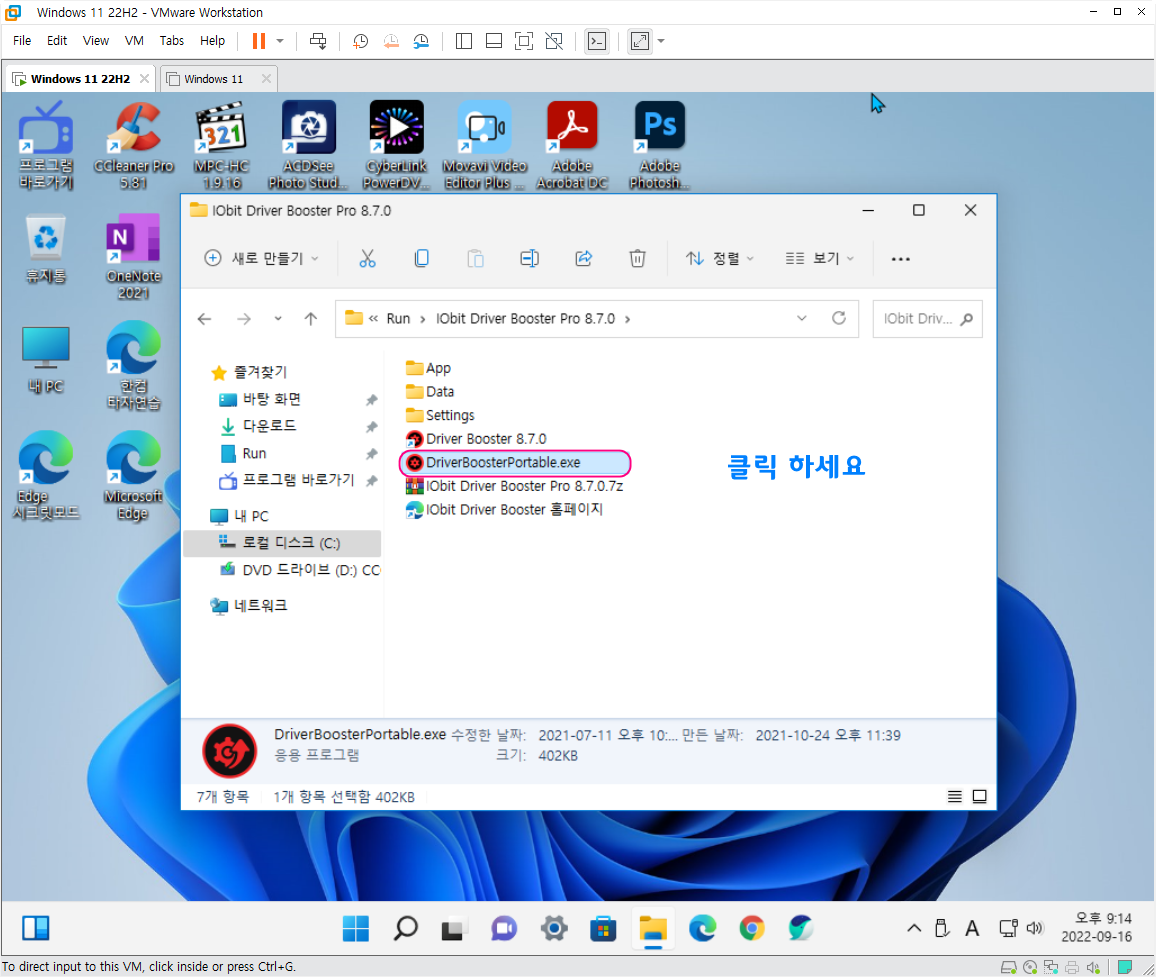1156x977 pixels.
Task: Click the Copy icon in Explorer toolbar
Action: point(422,258)
